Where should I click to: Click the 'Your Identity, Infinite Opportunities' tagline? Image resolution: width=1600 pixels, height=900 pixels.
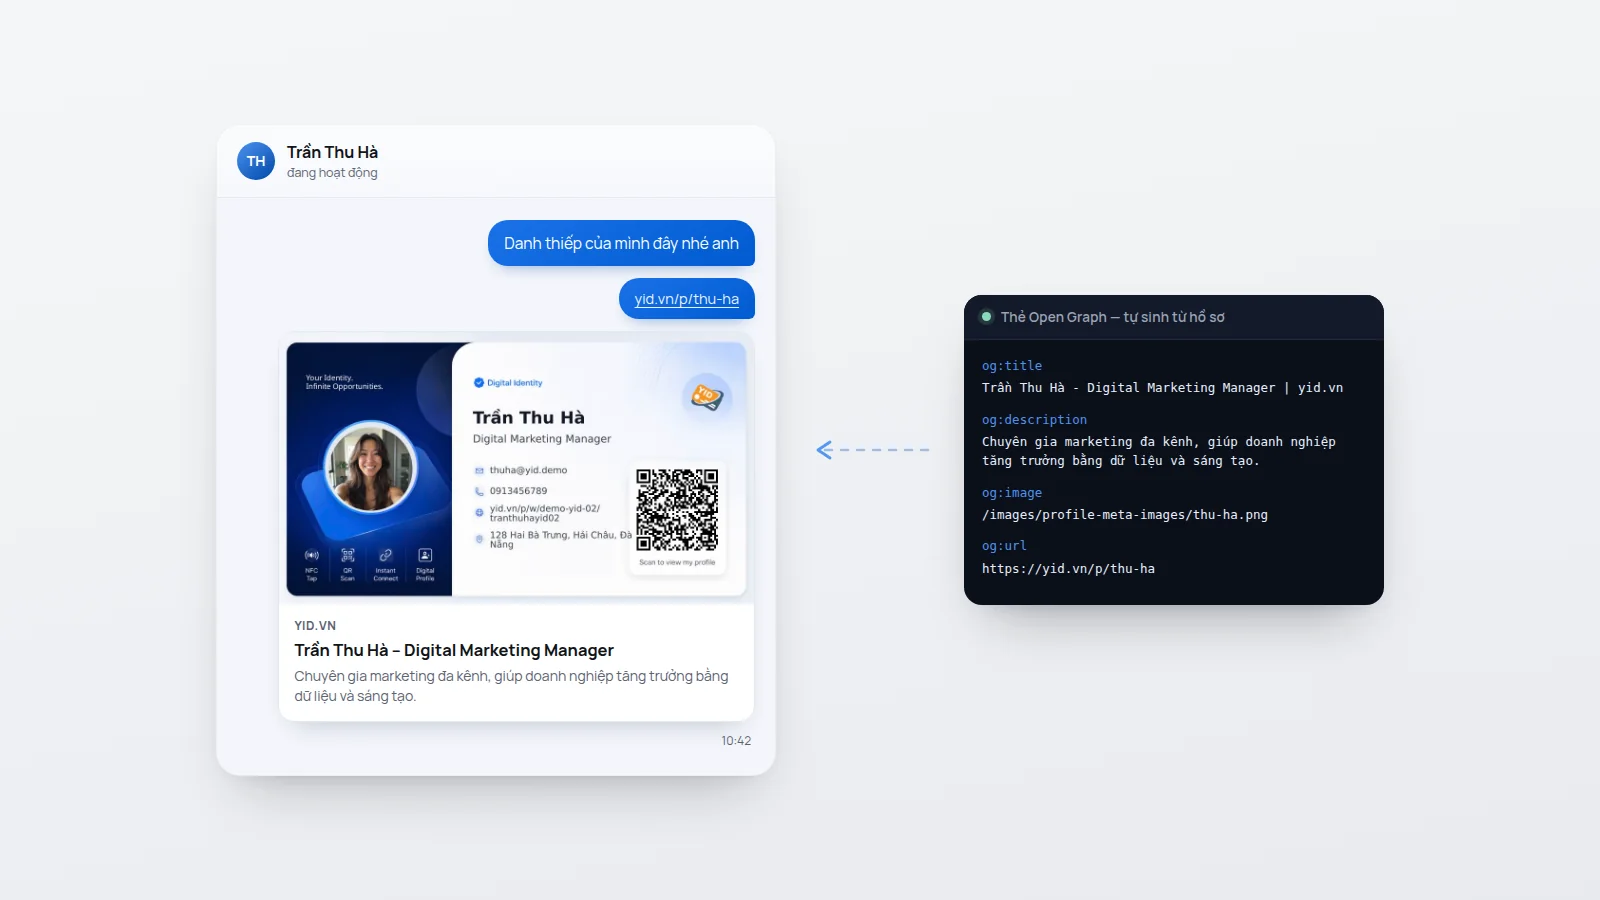(344, 382)
